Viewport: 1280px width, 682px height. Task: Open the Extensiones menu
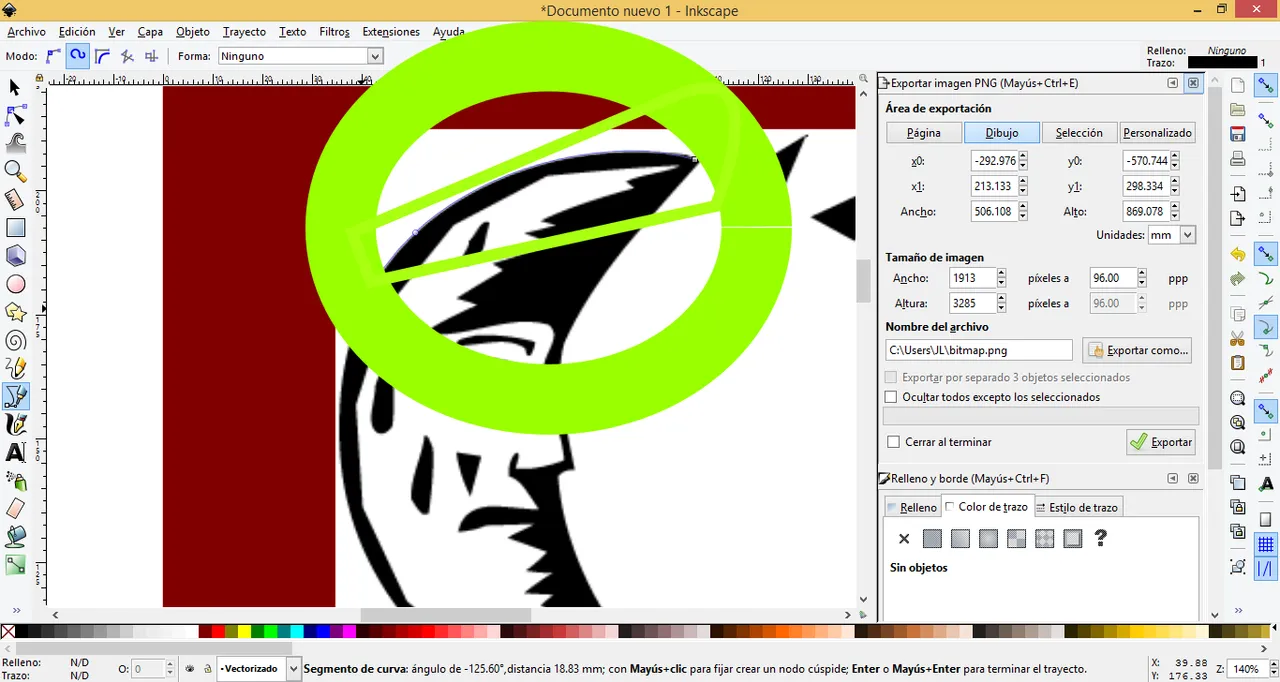tap(391, 32)
